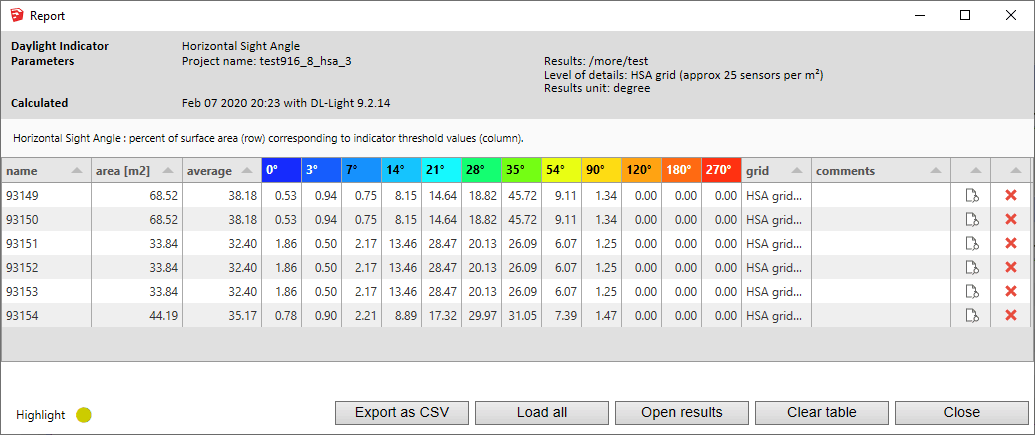1035x435 pixels.
Task: Select the 270° red threshold header
Action: click(x=721, y=170)
